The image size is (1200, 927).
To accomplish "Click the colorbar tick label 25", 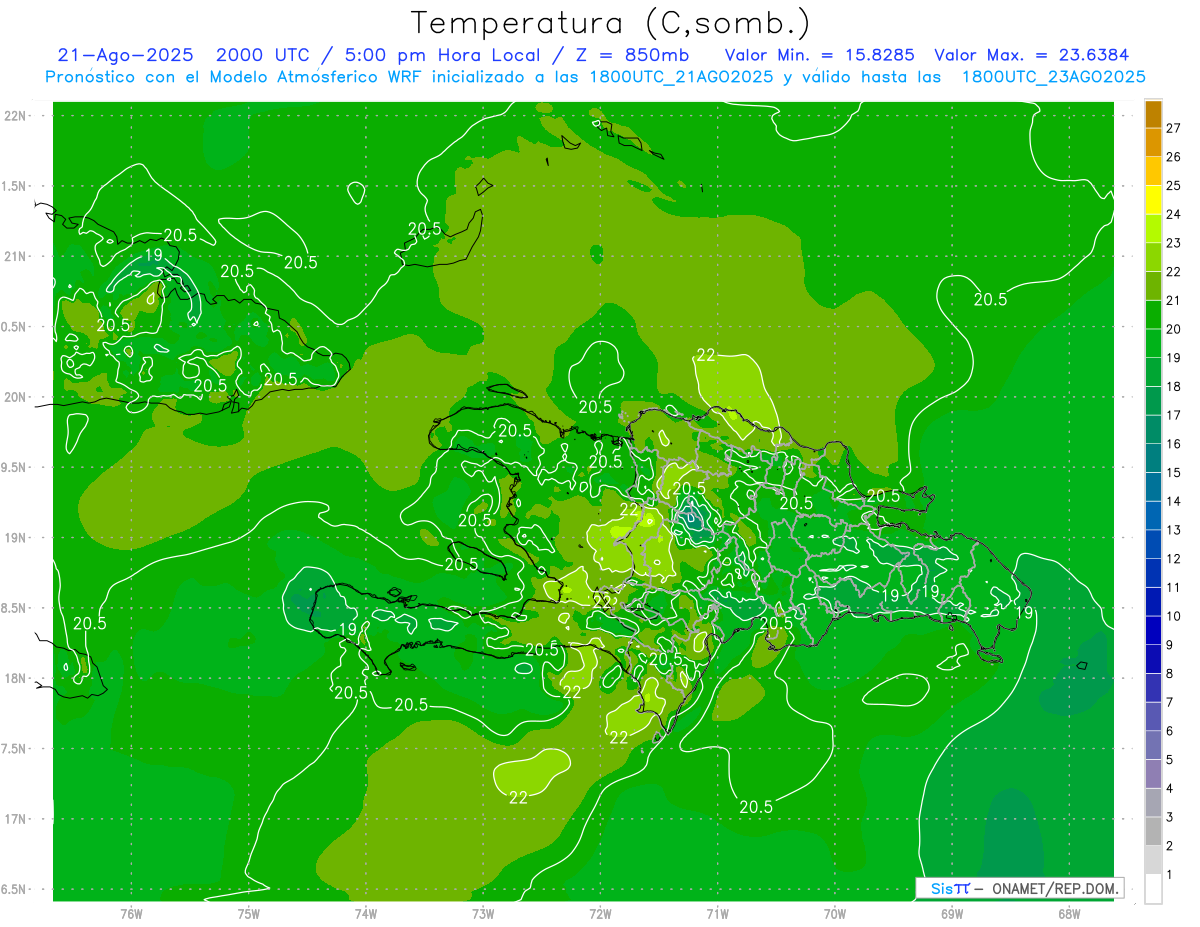I will coord(1173,186).
